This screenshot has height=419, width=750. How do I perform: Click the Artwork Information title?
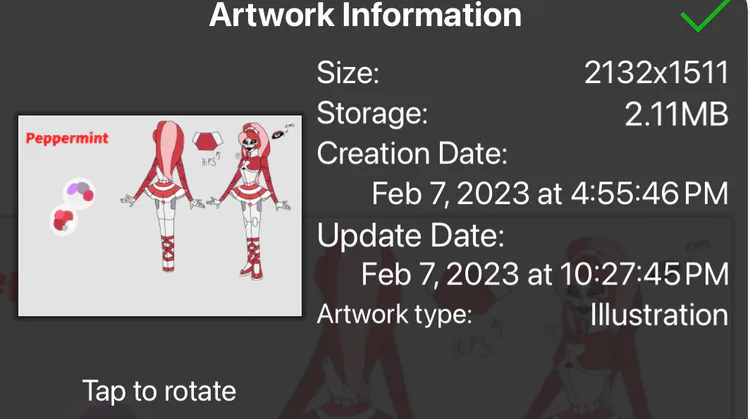coord(365,16)
